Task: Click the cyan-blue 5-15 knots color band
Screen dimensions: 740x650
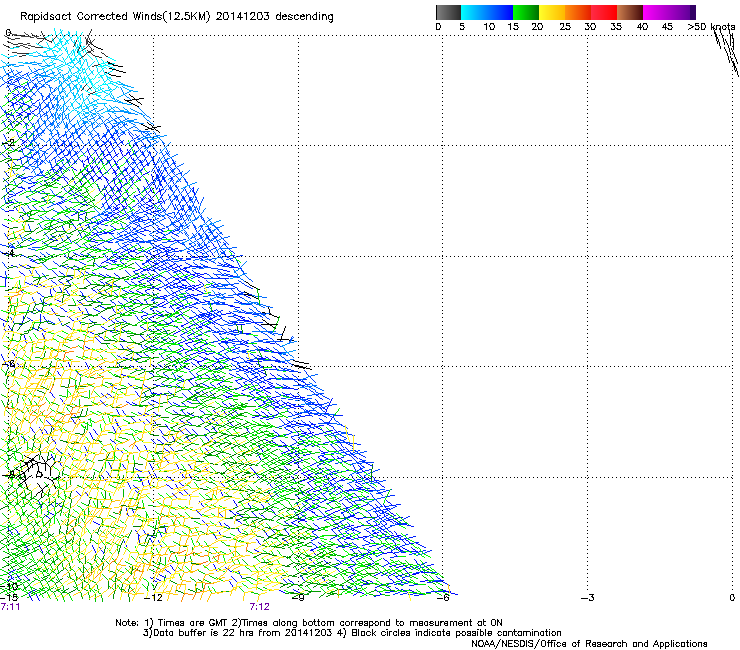Action: pos(487,12)
